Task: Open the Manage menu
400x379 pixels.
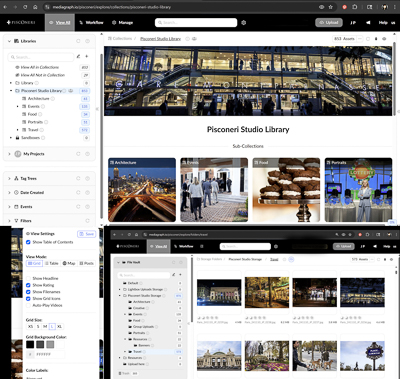Action: [122, 23]
